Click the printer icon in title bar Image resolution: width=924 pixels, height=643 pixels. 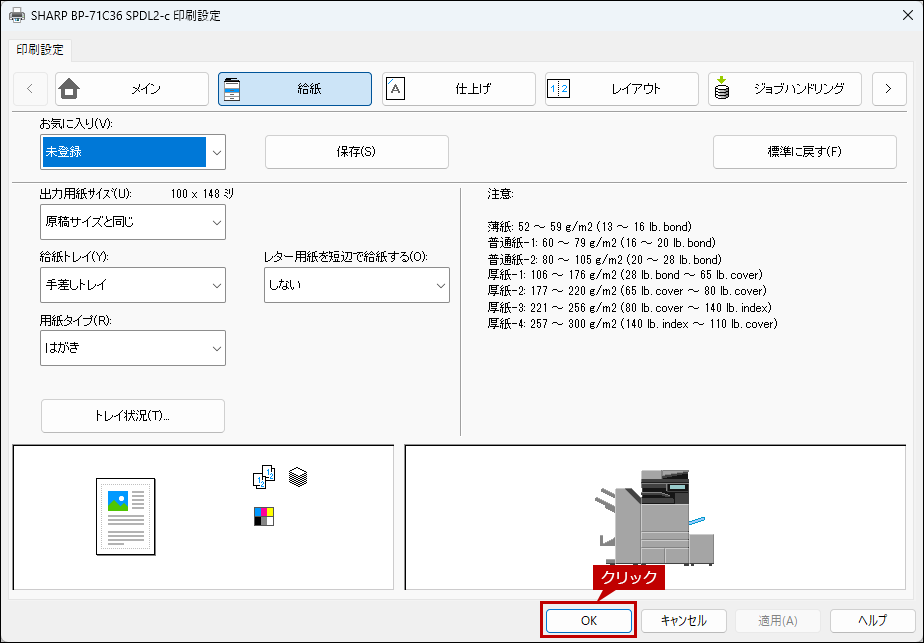[x=16, y=16]
